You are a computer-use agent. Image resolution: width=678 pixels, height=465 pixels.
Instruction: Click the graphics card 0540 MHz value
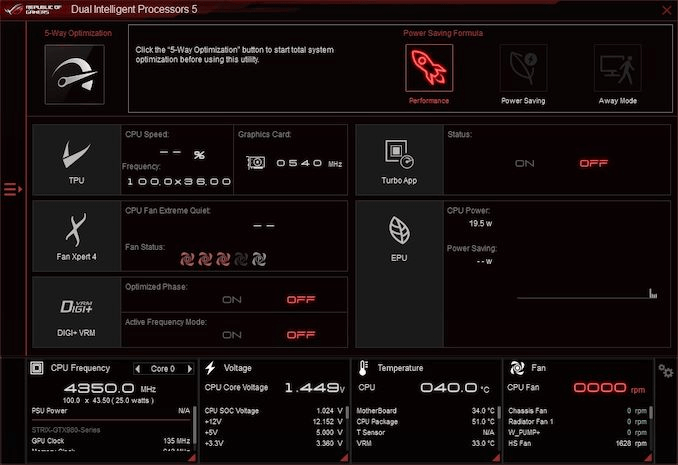pos(309,163)
